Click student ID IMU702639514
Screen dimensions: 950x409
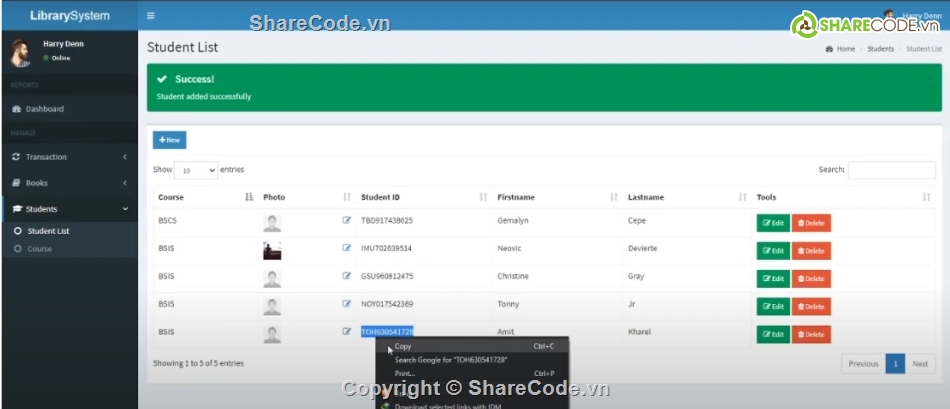(386, 248)
